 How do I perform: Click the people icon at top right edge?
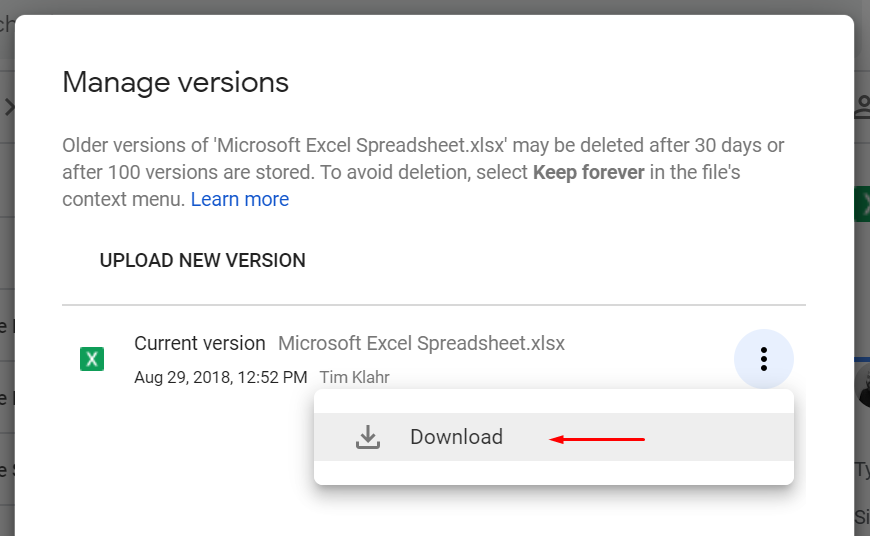tap(861, 107)
